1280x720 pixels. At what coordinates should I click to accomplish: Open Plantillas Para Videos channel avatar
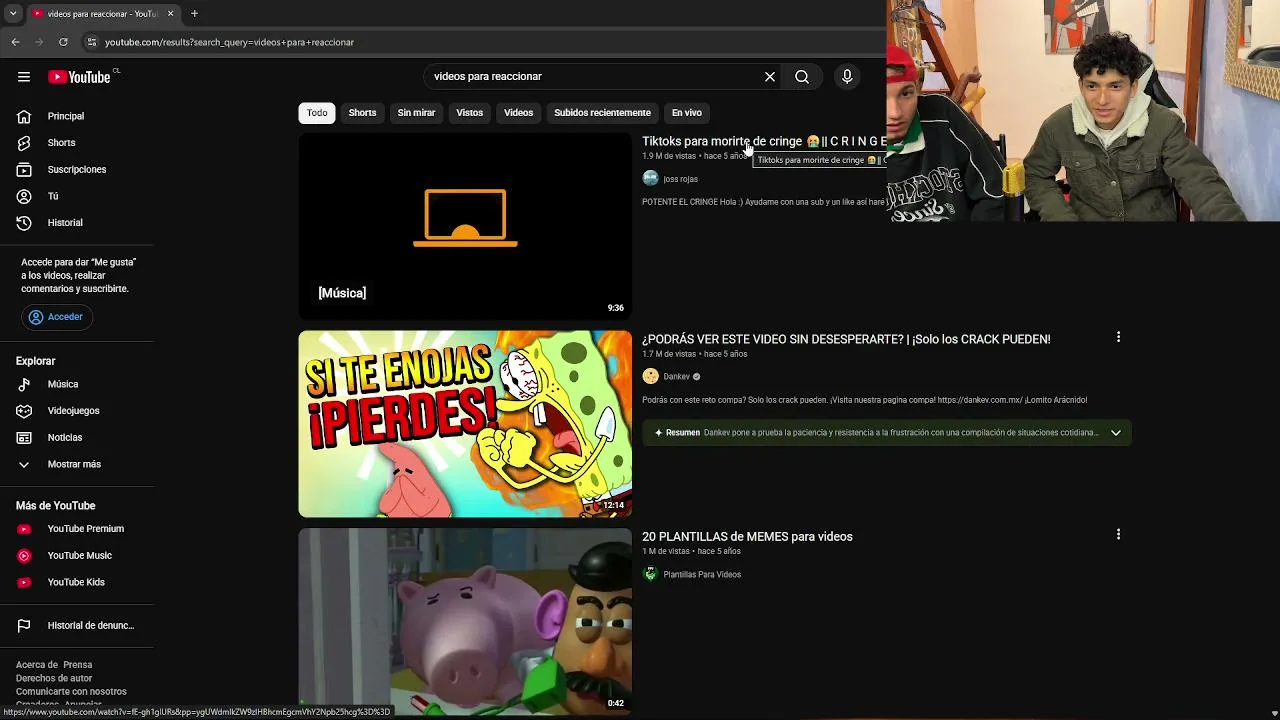pos(651,575)
